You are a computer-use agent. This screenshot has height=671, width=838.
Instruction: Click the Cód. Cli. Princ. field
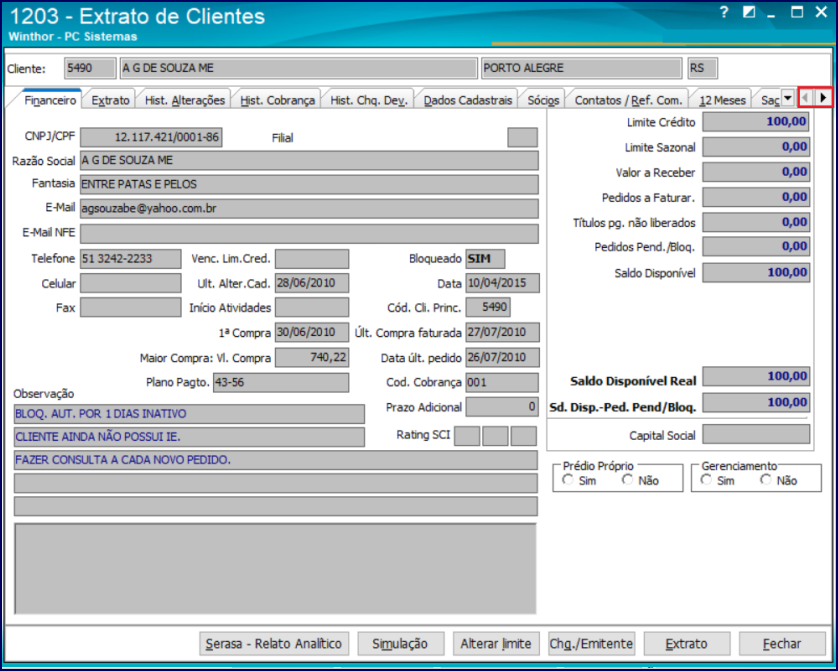(488, 307)
